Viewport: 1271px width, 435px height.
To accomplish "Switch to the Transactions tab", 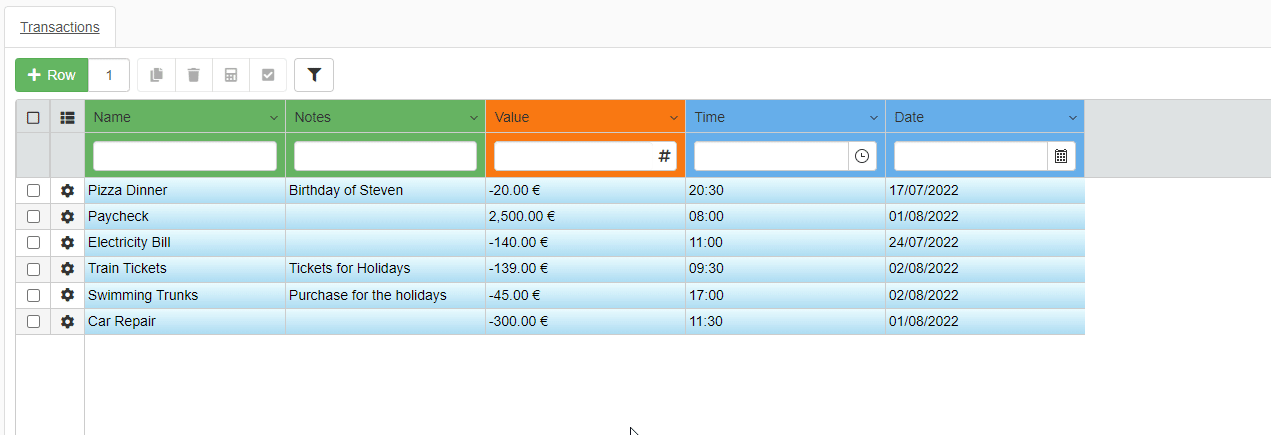I will pos(60,27).
